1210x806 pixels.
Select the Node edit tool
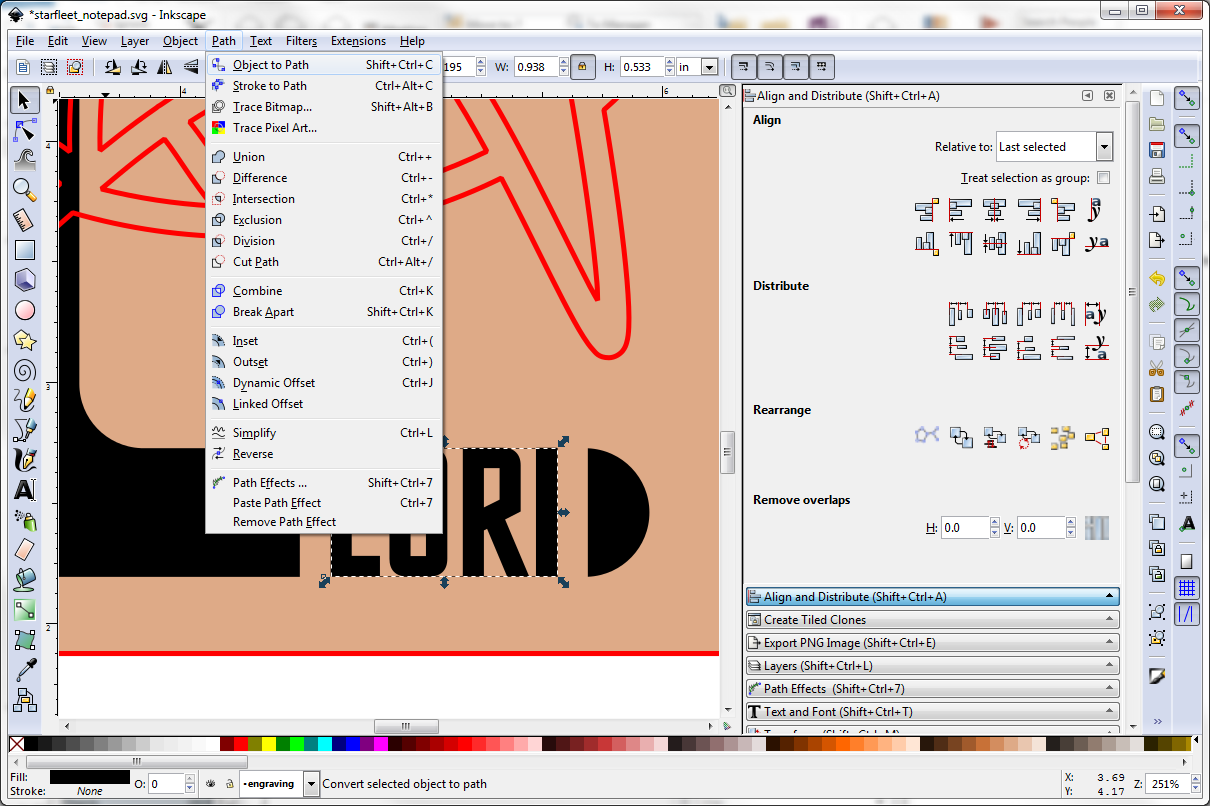[25, 130]
